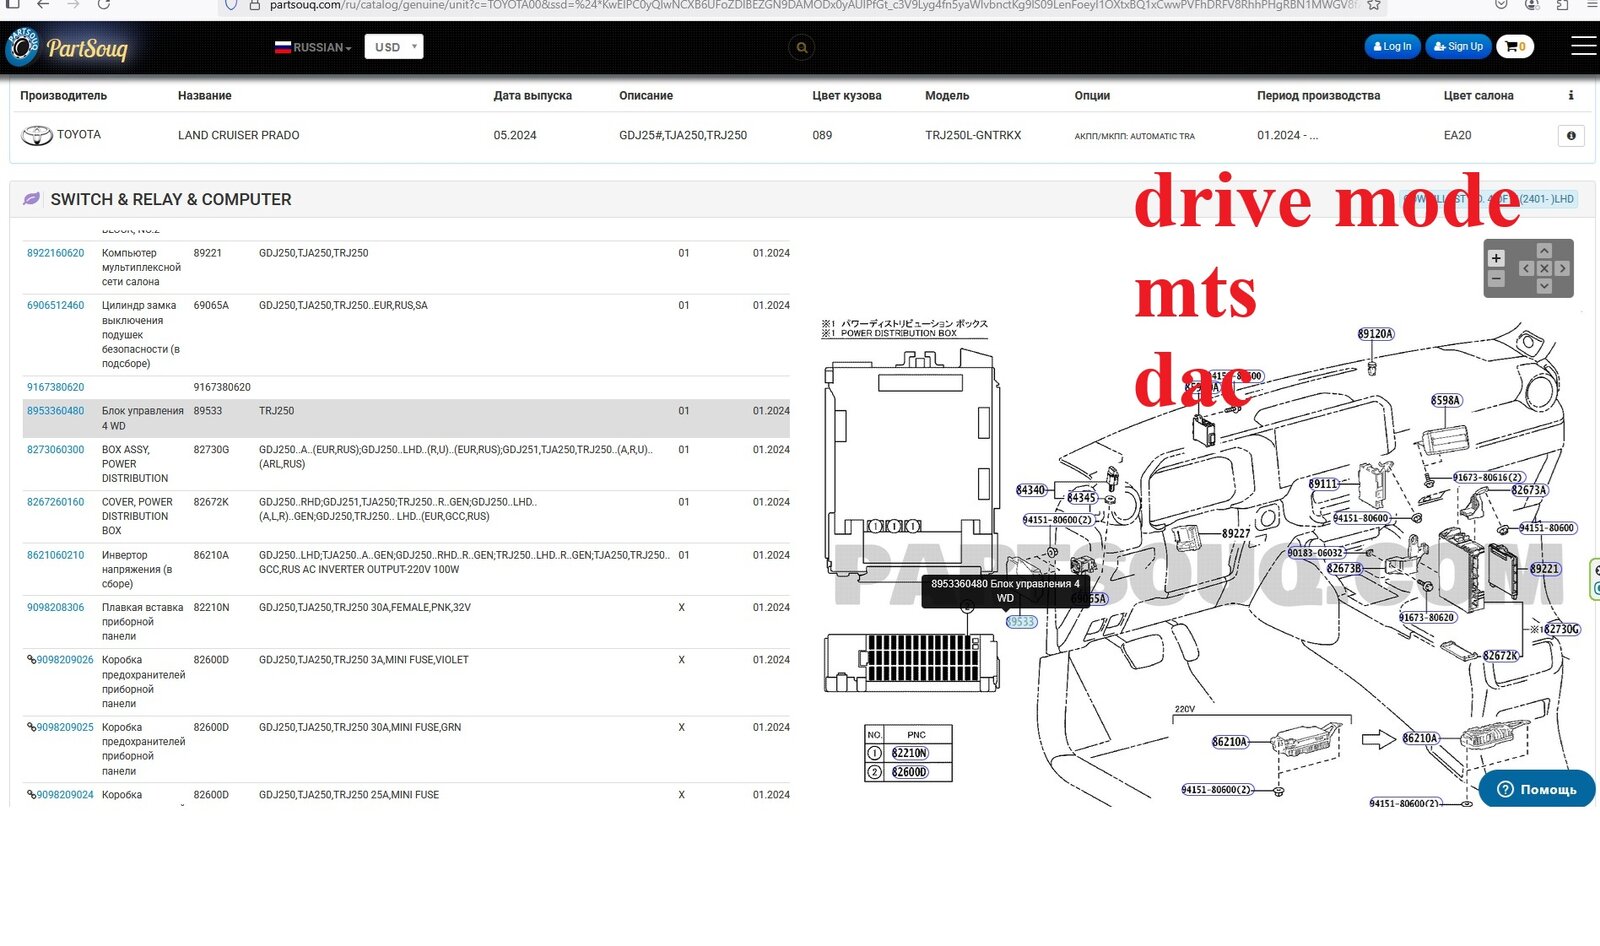This screenshot has height=946, width=1600.
Task: Click the replacement icon beside 9098209026
Action: pyautogui.click(x=31, y=660)
